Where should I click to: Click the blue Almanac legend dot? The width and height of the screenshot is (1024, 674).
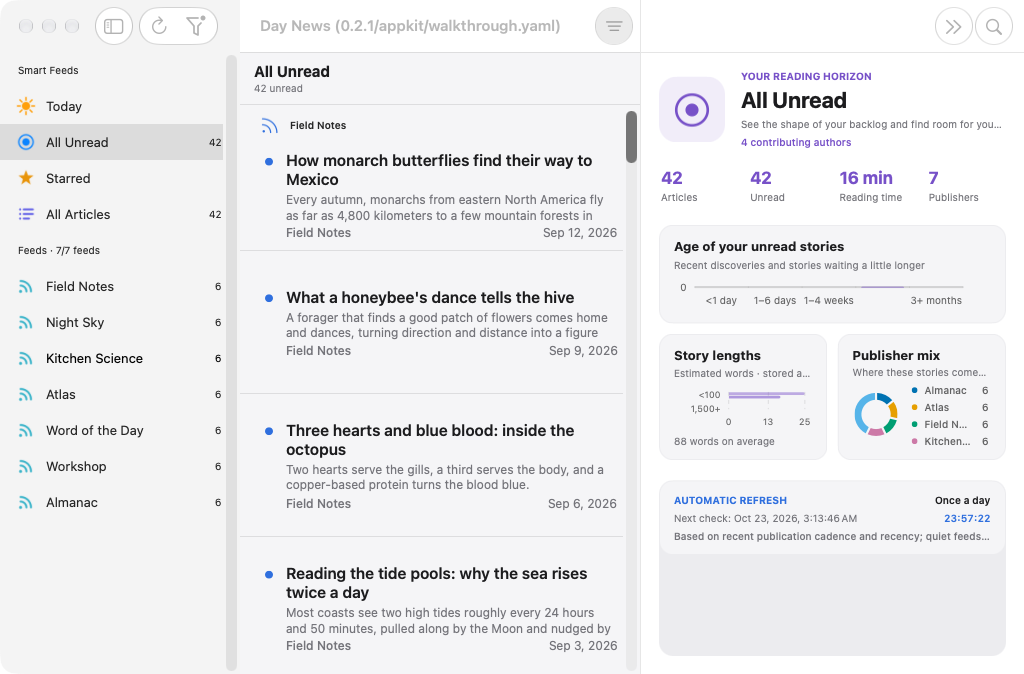point(914,390)
